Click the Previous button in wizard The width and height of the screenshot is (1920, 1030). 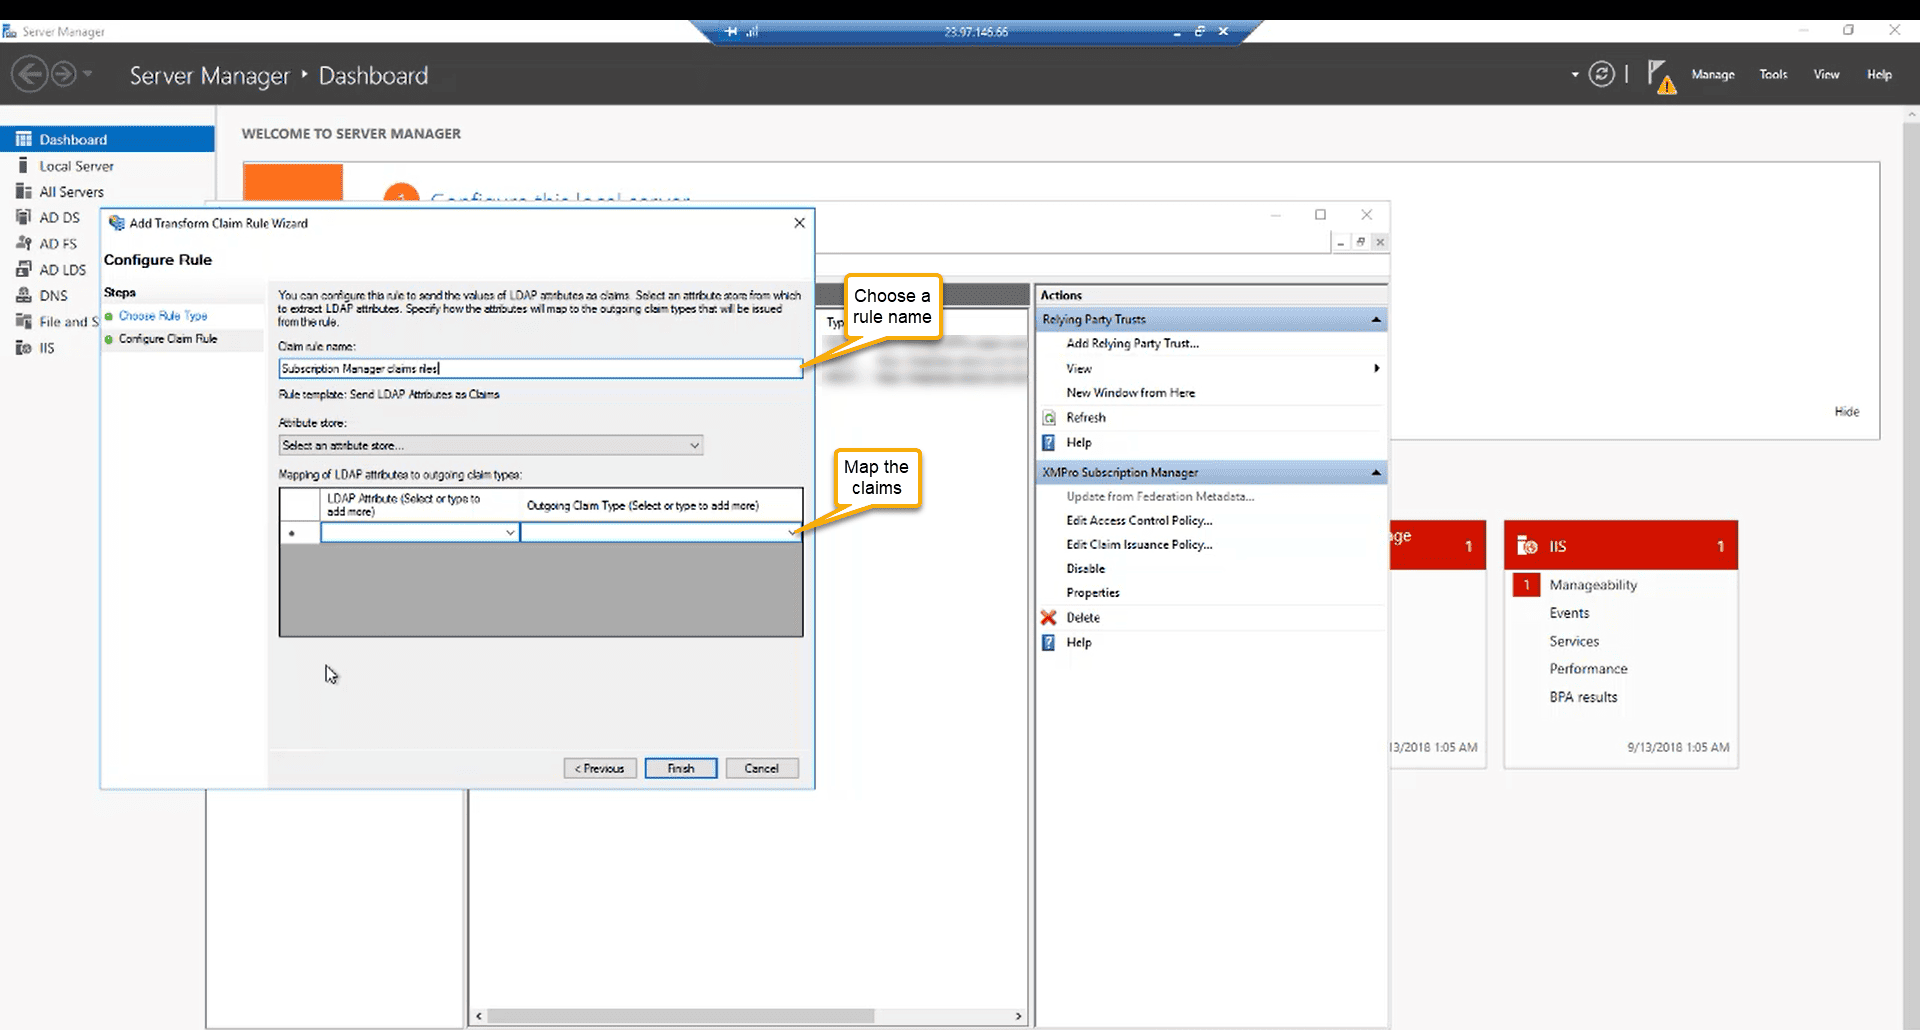[600, 768]
